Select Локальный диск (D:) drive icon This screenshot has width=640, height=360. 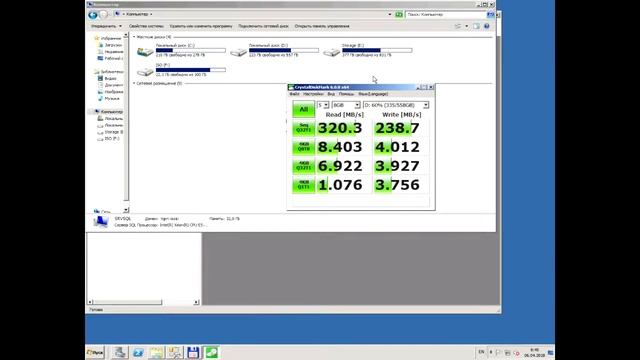pos(238,52)
